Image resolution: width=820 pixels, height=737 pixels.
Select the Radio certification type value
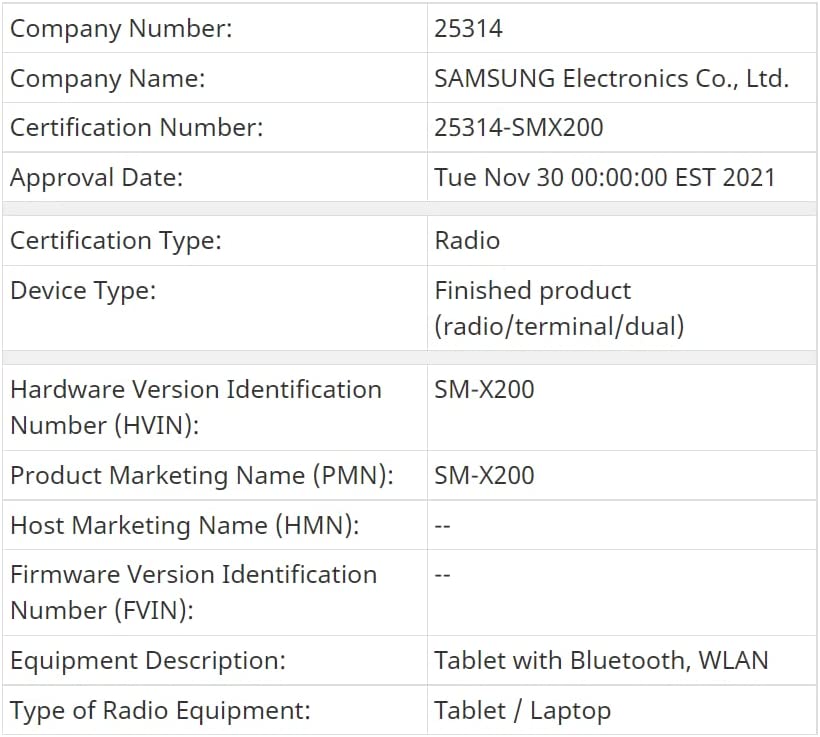467,241
